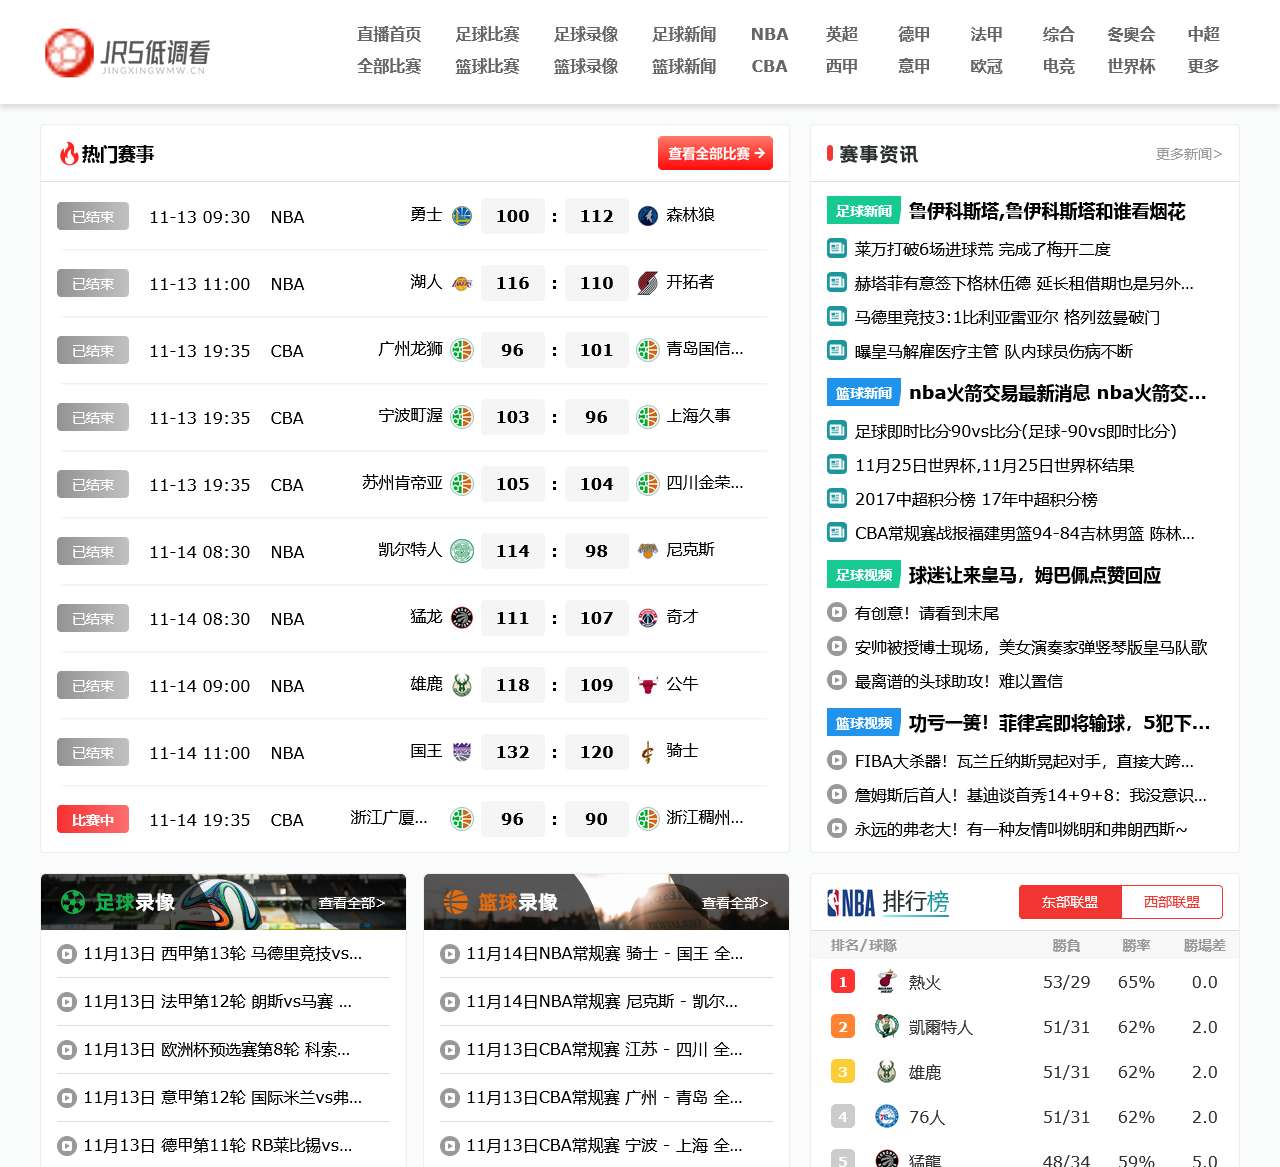Click the 足球新闻 category tag
This screenshot has width=1280, height=1167.
[863, 211]
